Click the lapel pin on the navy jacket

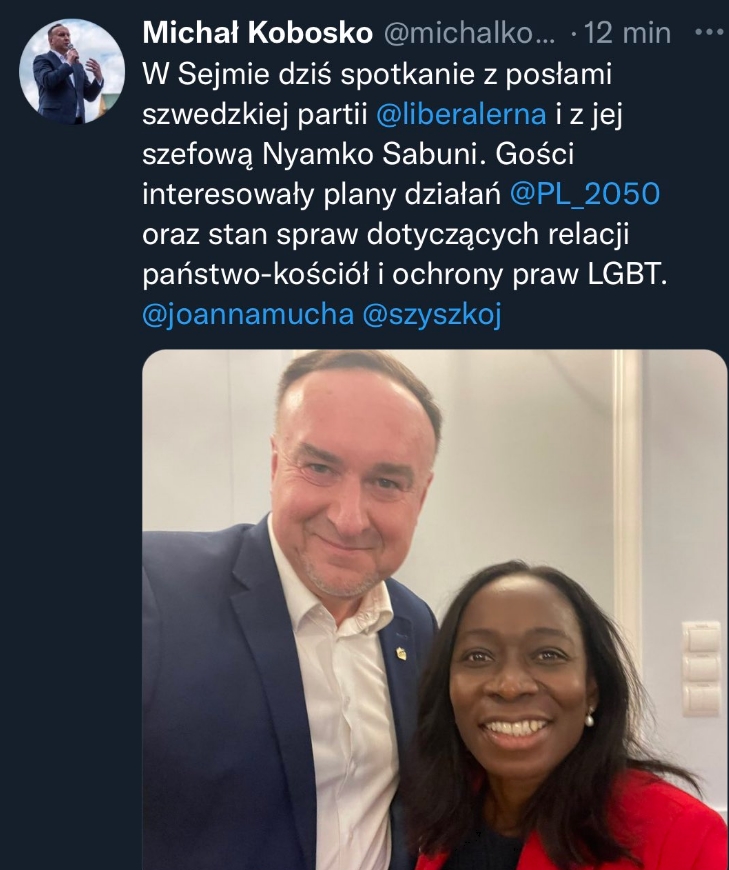coord(401,653)
